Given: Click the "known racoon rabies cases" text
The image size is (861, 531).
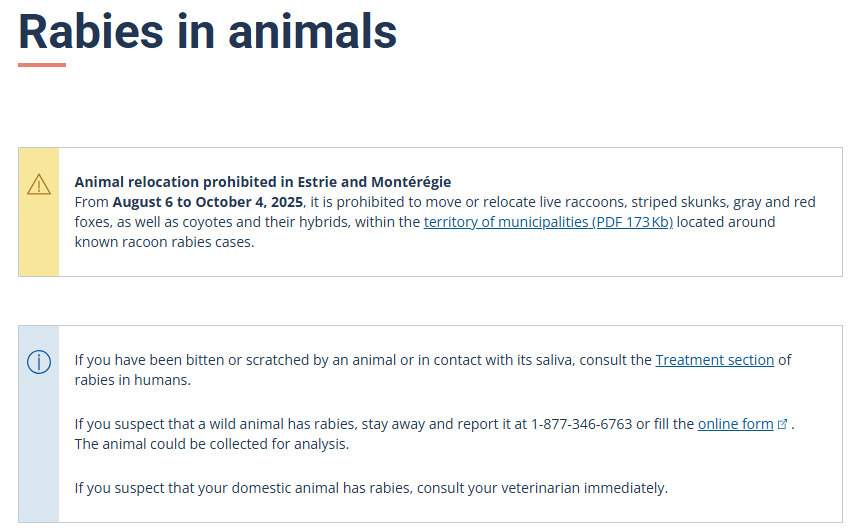Looking at the screenshot, I should click(164, 242).
